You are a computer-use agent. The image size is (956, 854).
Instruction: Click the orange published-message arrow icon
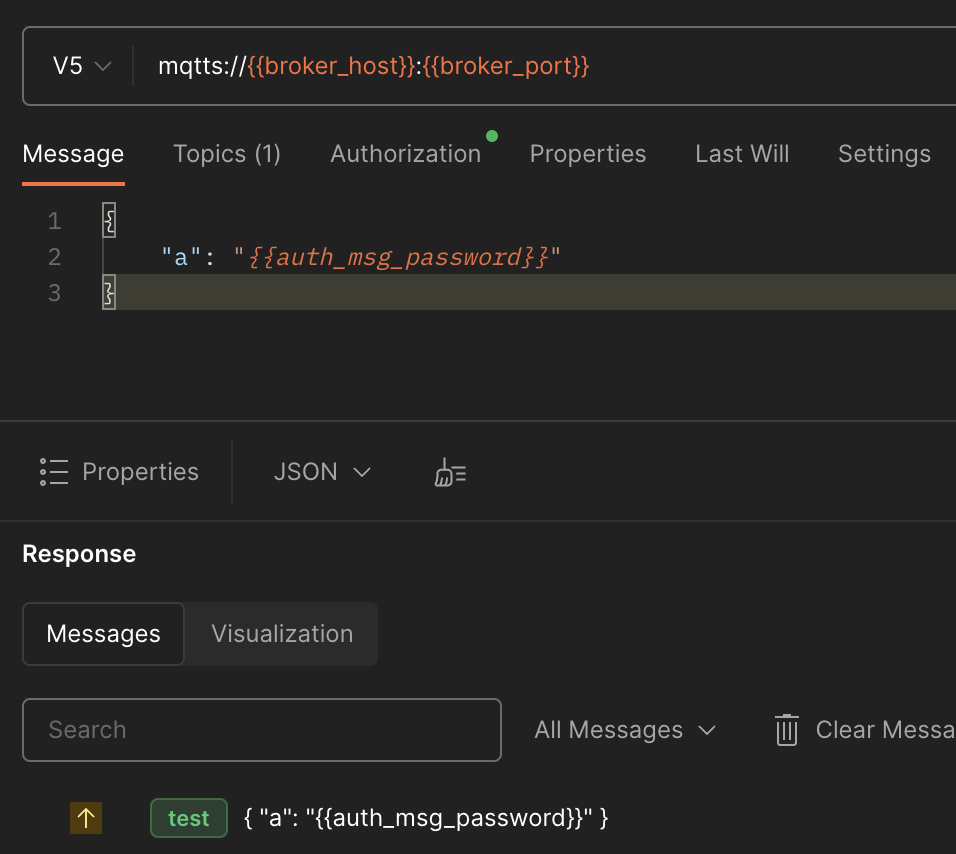click(86, 817)
